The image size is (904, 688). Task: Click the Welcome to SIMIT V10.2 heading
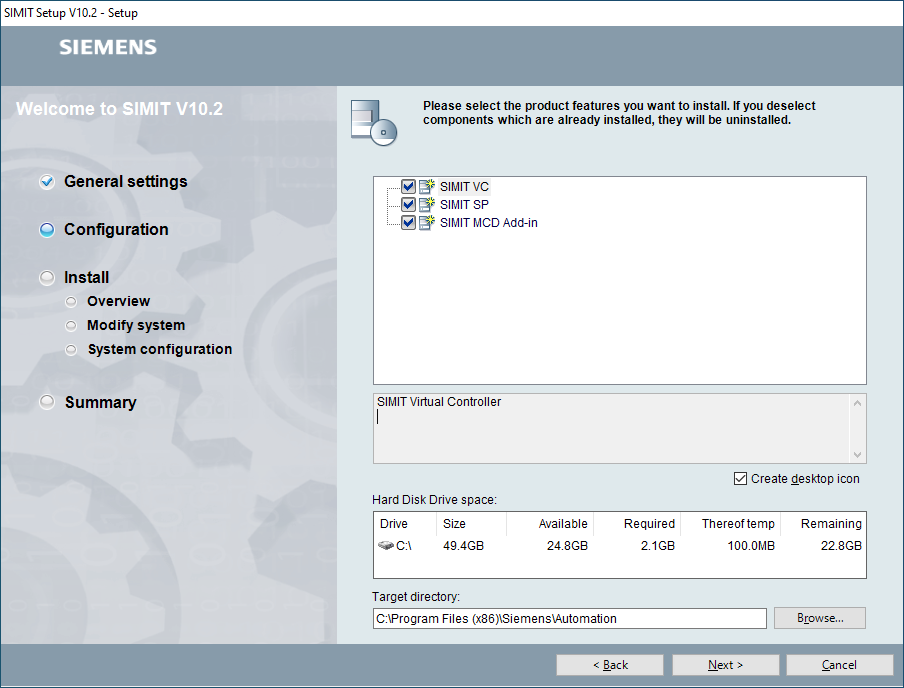tap(119, 108)
